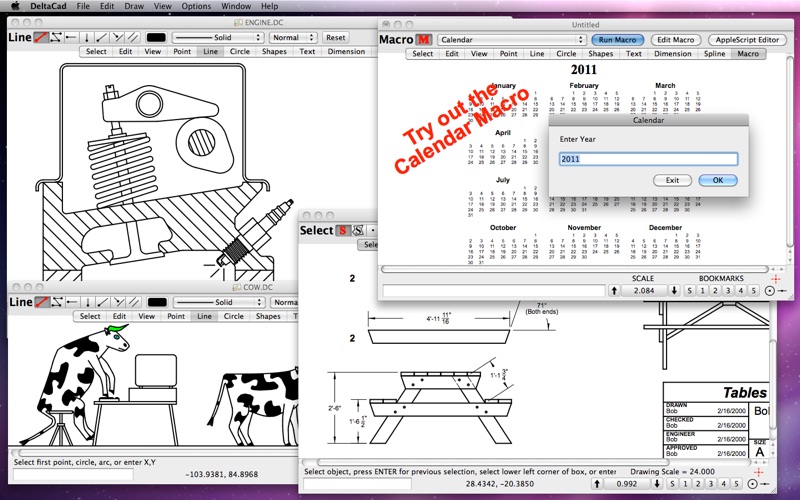Switch to the Spline tab in Untitled window
This screenshot has height=500, width=800.
[715, 54]
